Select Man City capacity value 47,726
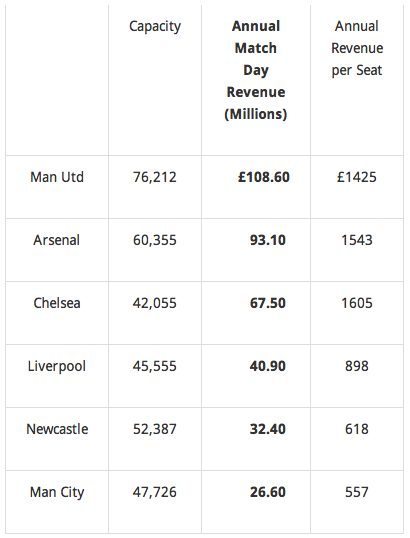The width and height of the screenshot is (410, 538). pyautogui.click(x=155, y=492)
